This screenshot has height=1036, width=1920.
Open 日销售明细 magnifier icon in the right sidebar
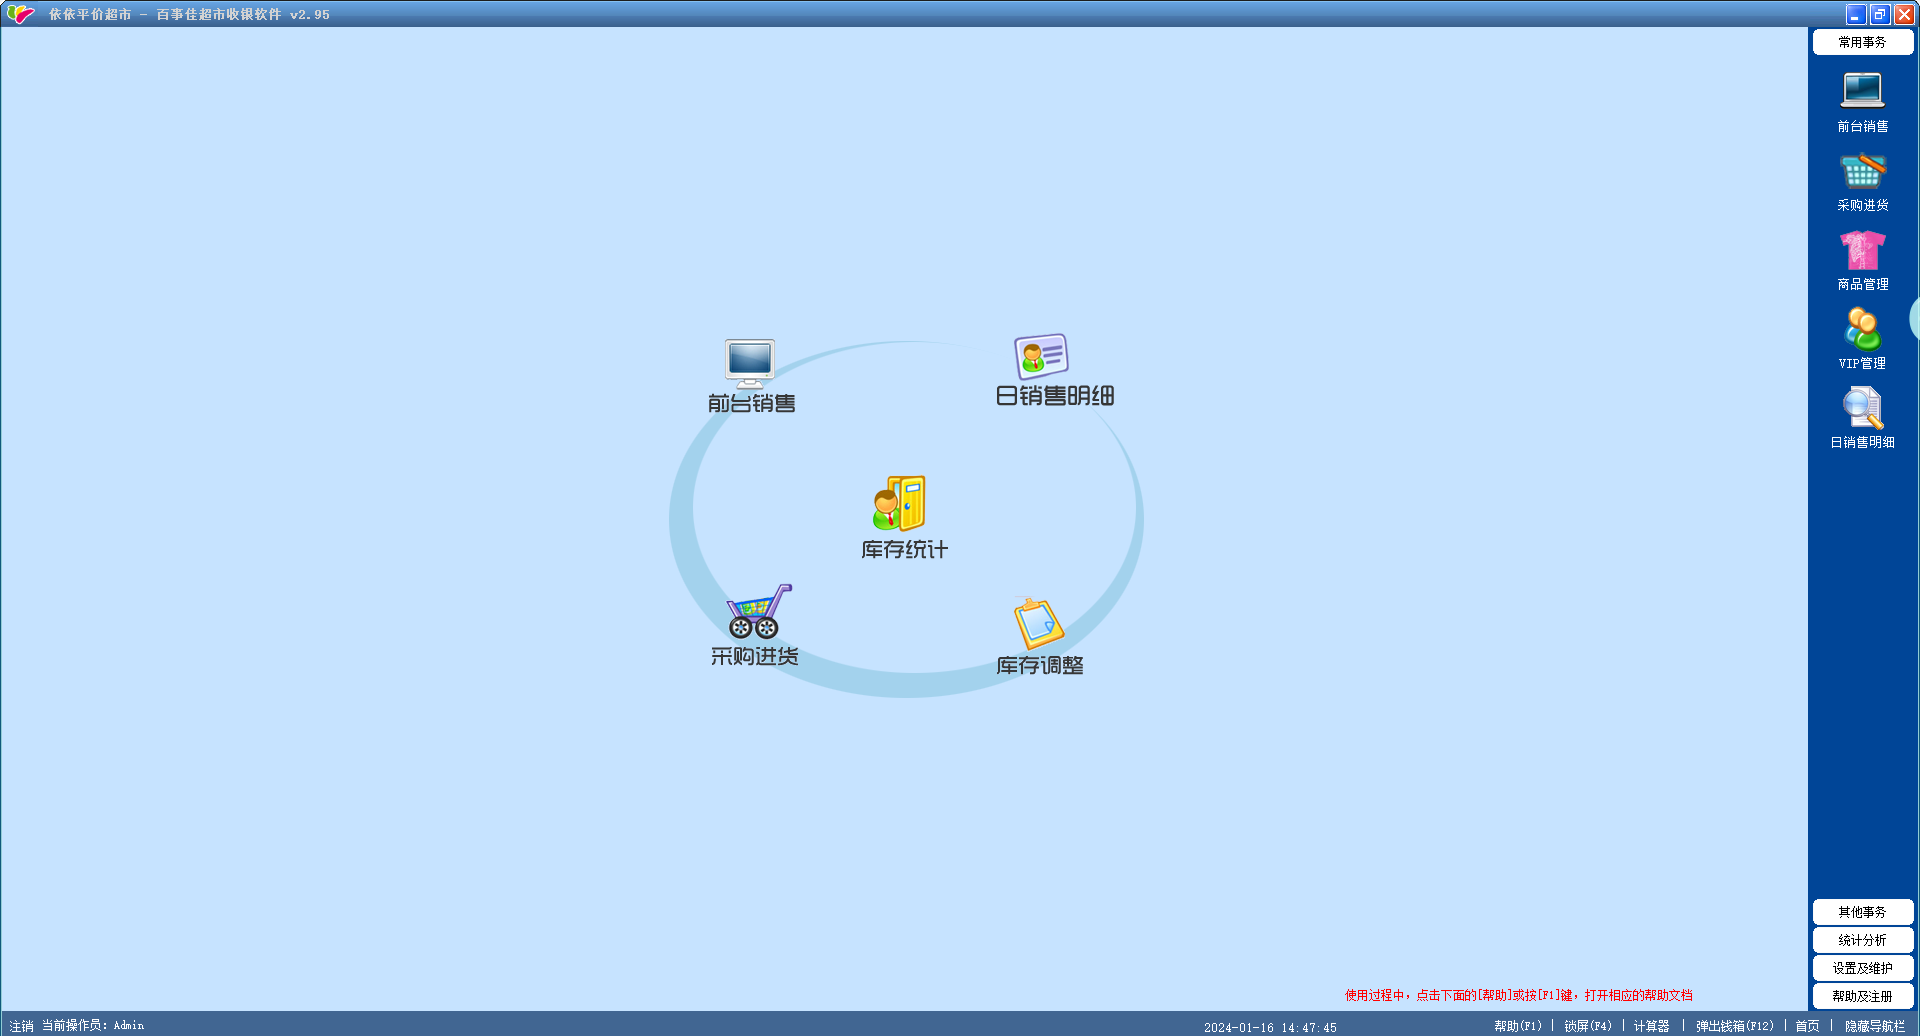(1862, 408)
